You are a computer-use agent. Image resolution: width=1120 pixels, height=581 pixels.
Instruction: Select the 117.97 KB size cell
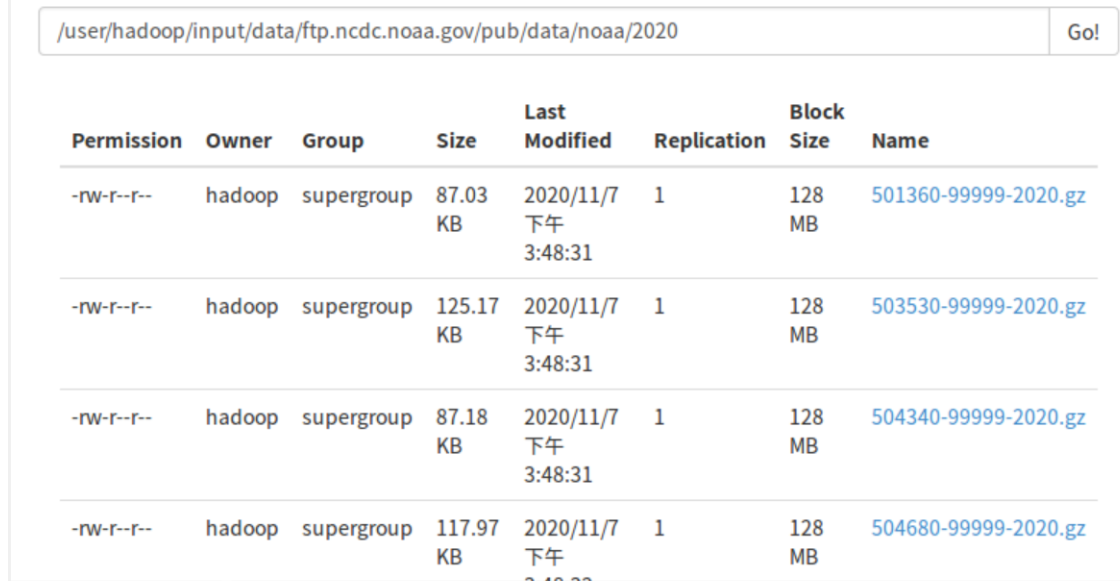pos(467,543)
